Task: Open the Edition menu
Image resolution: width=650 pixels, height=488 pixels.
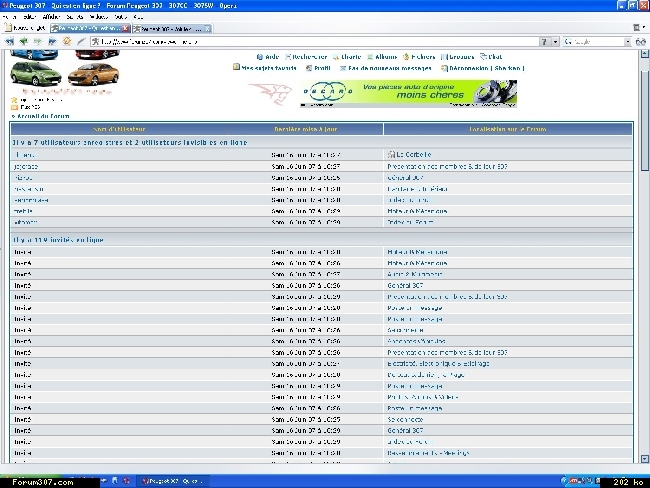Action: [29, 17]
